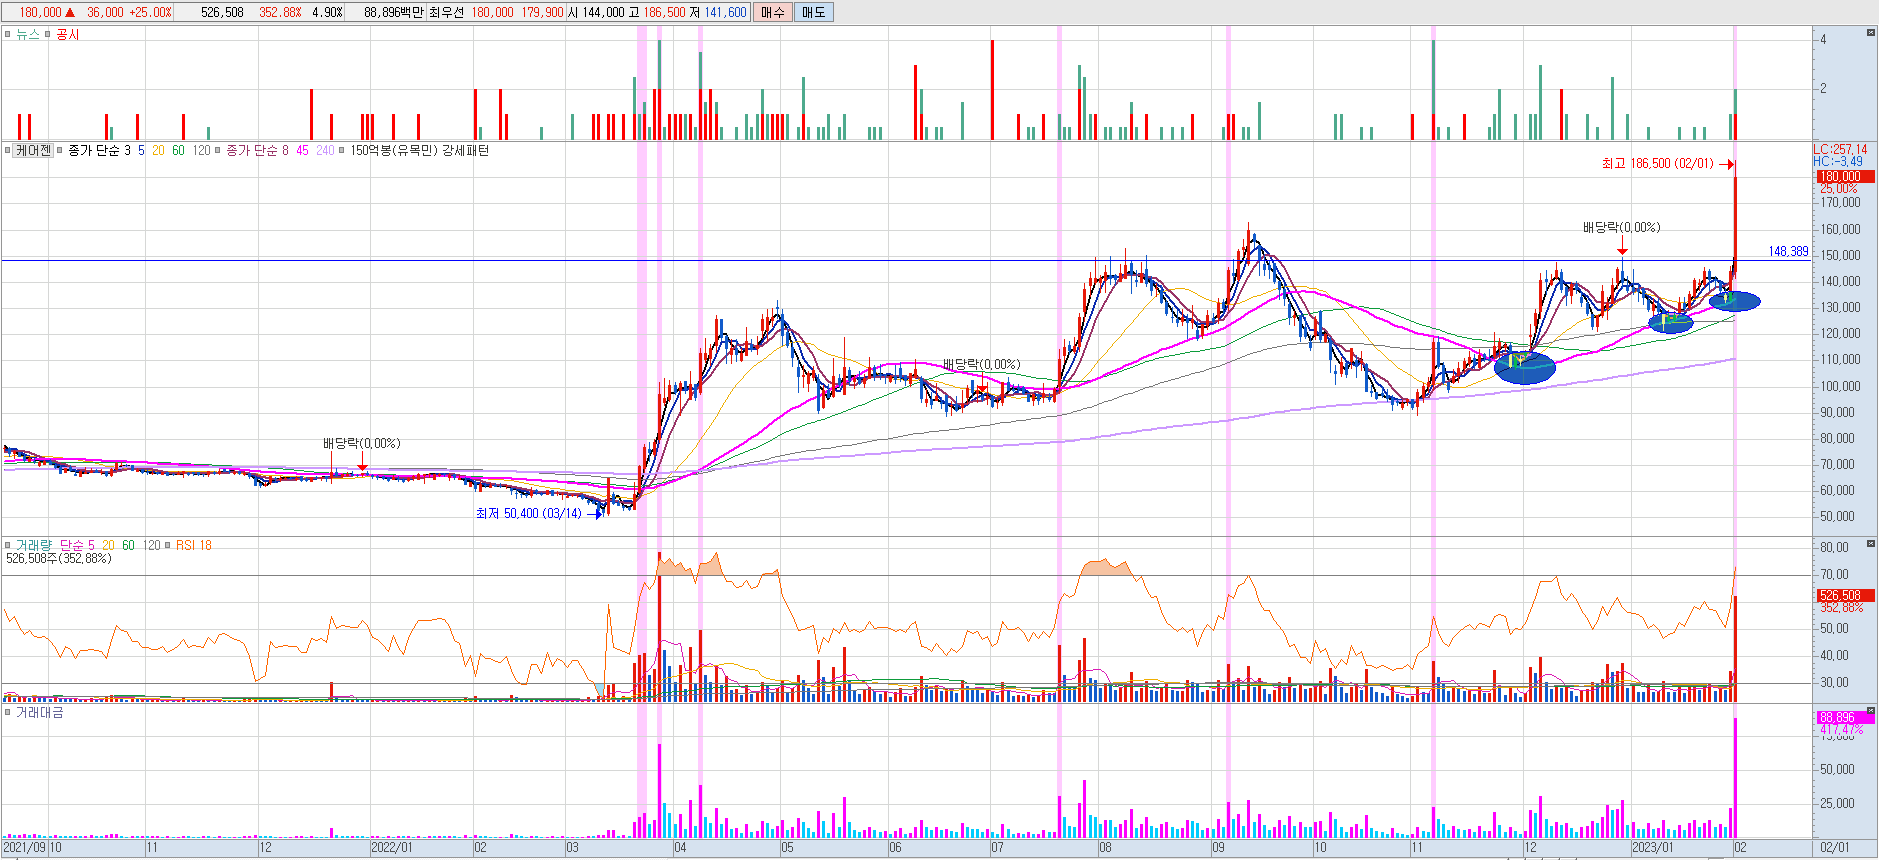Viewport: 1879px width, 860px height.
Task: Click the 최우선 label in header
Action: click(447, 12)
